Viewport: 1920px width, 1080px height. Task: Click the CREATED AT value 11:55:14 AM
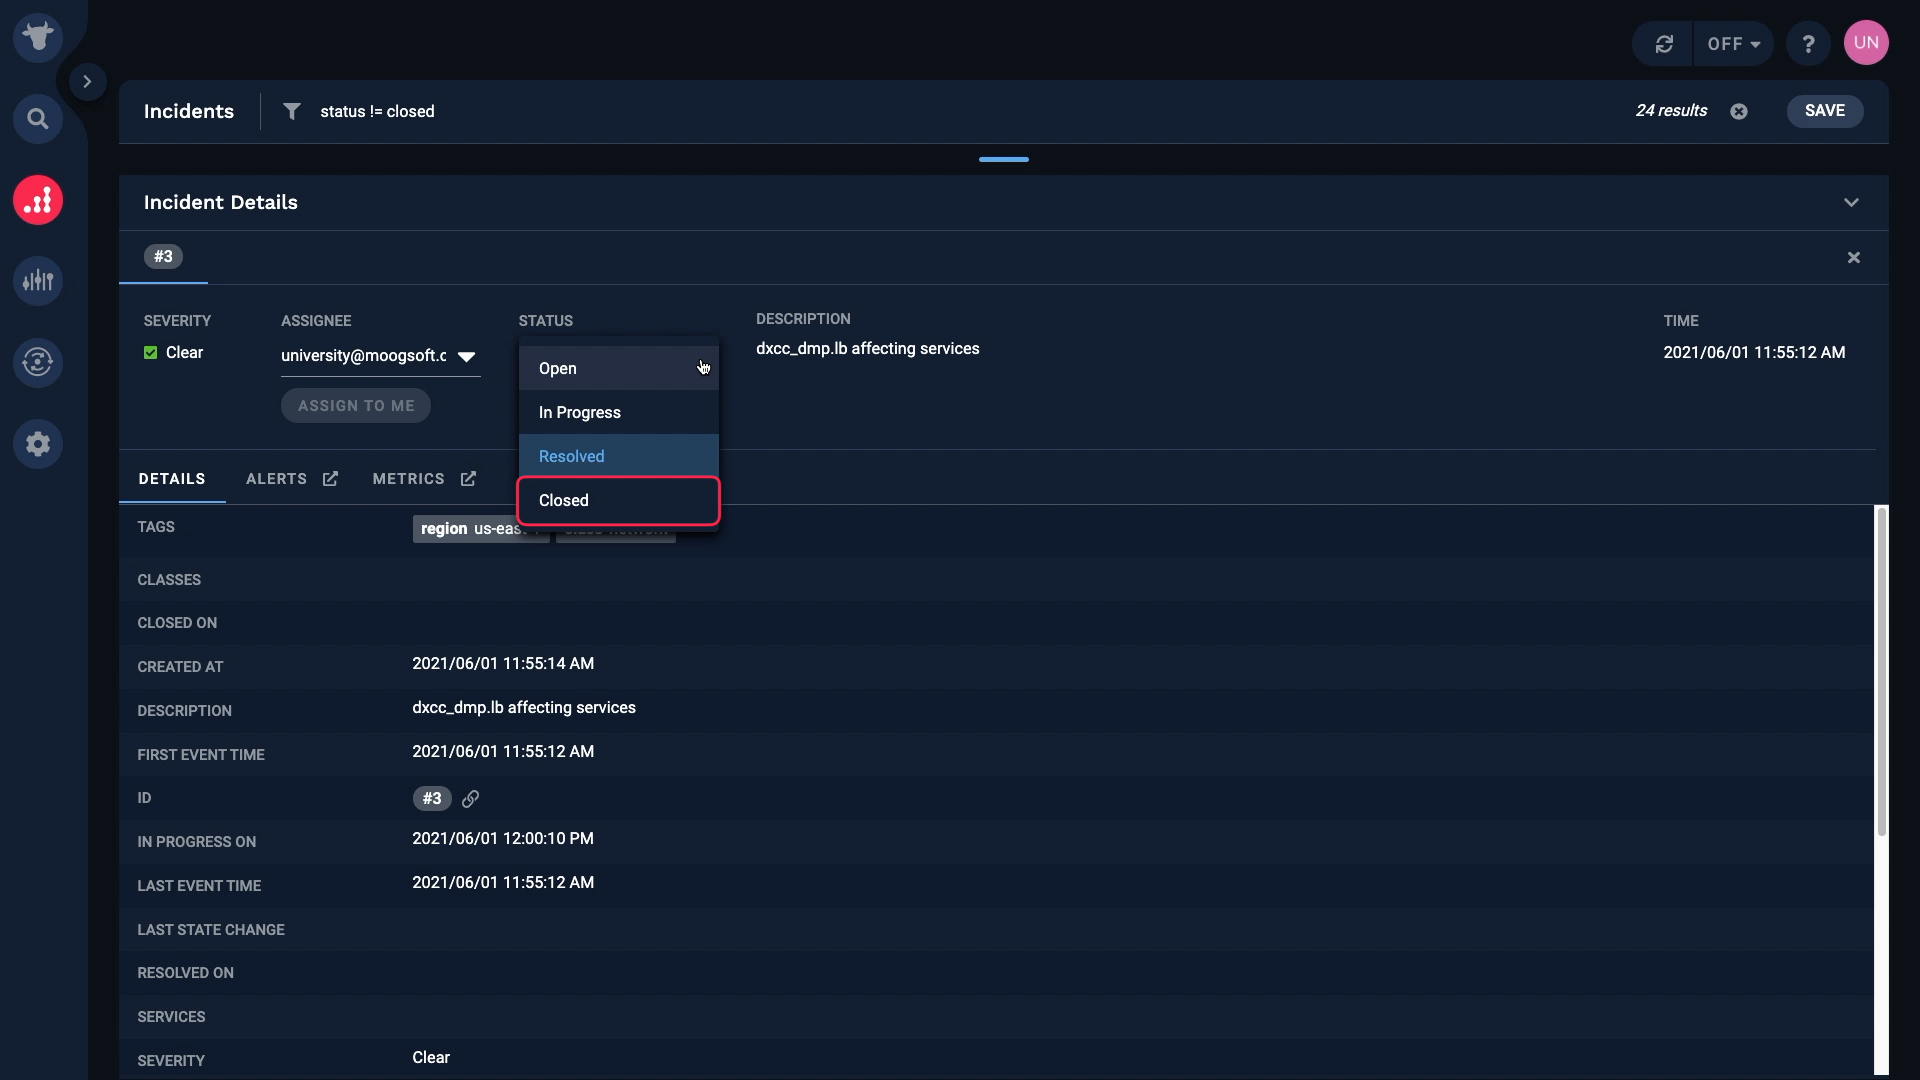point(503,664)
